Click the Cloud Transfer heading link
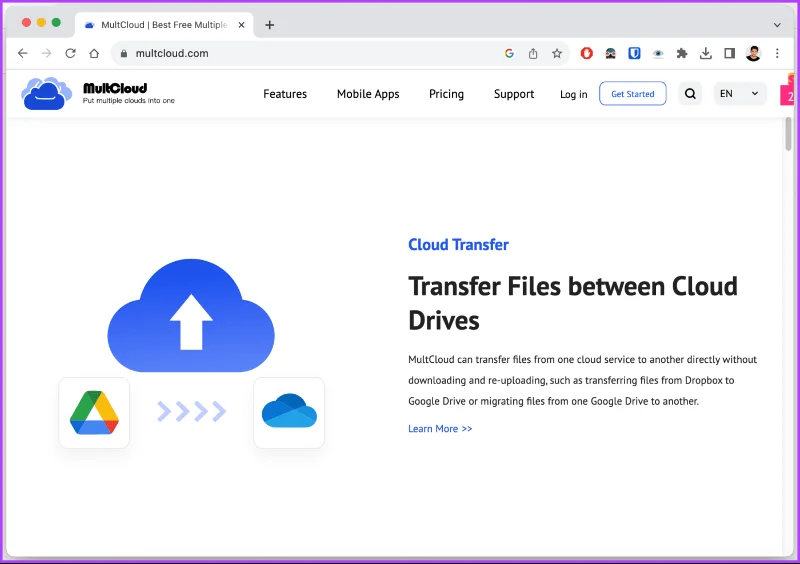This screenshot has height=564, width=800. click(458, 244)
